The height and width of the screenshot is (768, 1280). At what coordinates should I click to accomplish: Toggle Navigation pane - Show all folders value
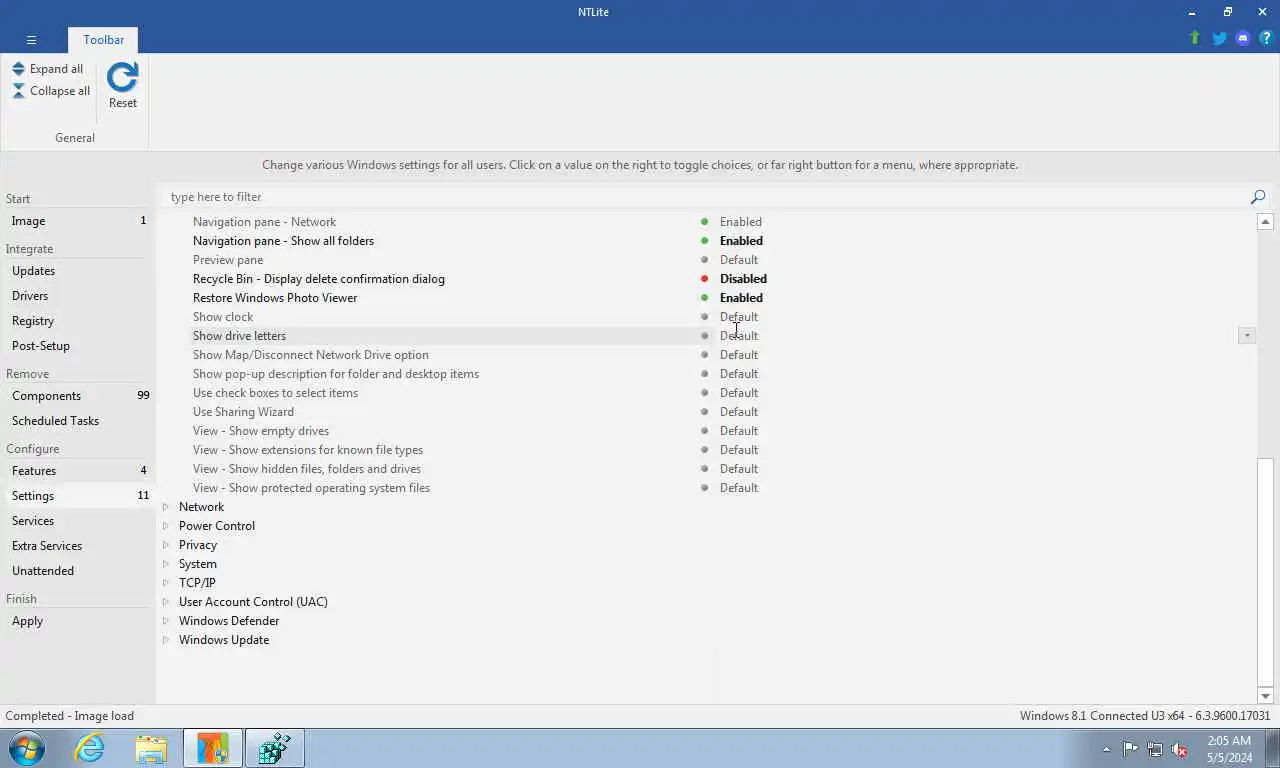(x=741, y=241)
